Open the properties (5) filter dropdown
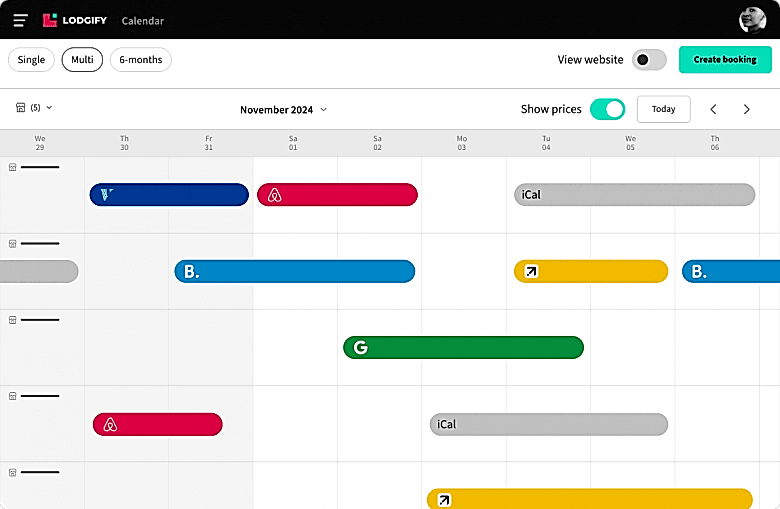The height and width of the screenshot is (509, 780). click(x=34, y=107)
